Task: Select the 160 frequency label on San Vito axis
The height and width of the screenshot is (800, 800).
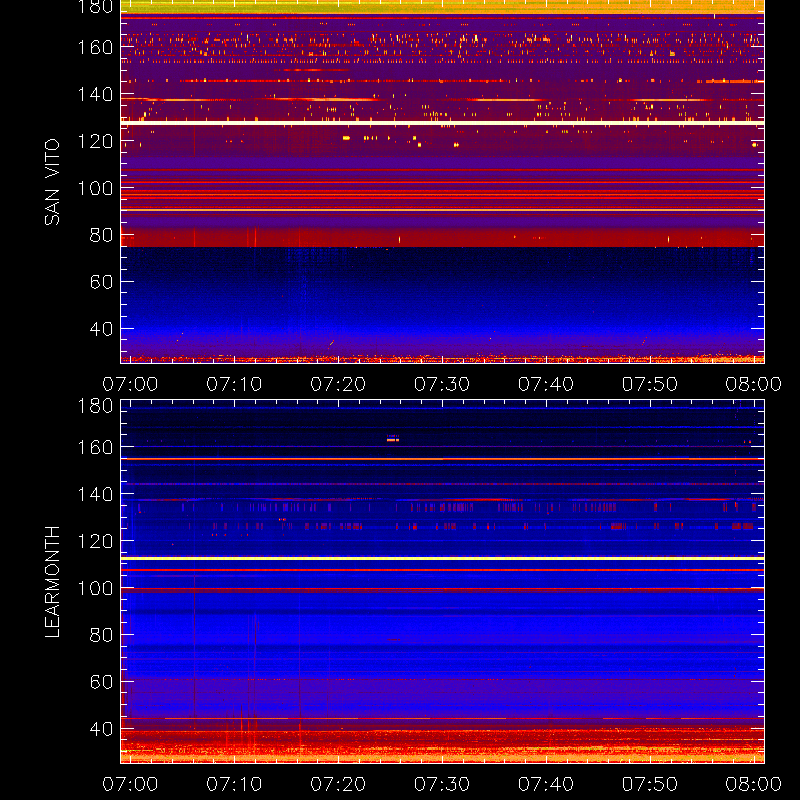Action: (x=95, y=47)
